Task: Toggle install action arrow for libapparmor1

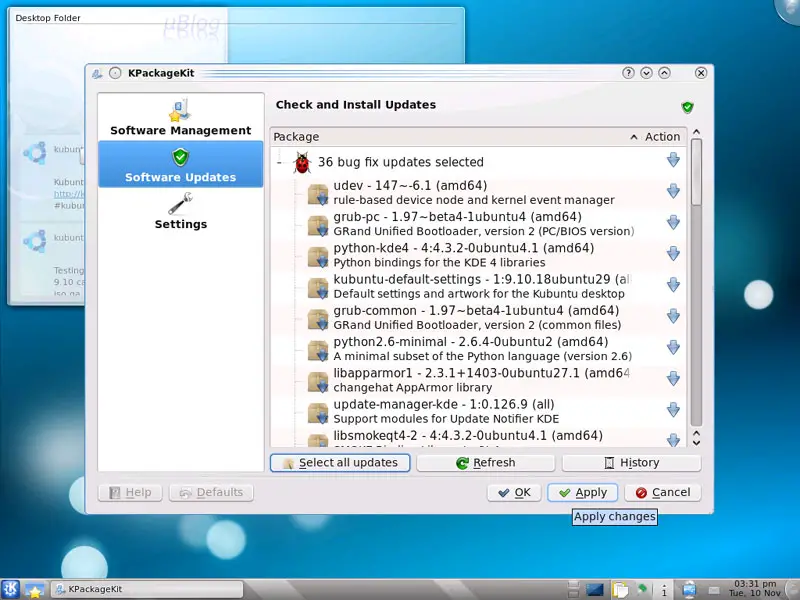Action: pos(673,379)
